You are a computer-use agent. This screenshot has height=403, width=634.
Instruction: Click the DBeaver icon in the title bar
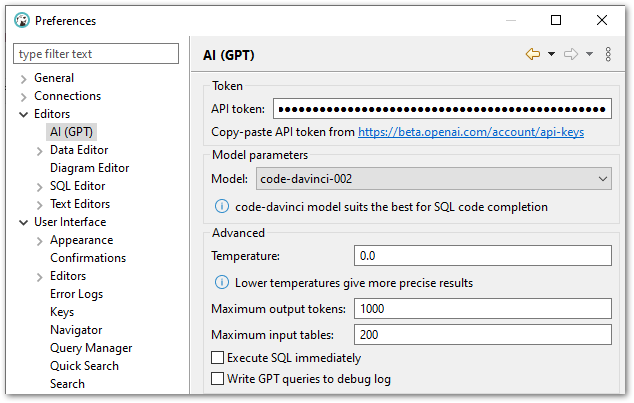coord(22,20)
